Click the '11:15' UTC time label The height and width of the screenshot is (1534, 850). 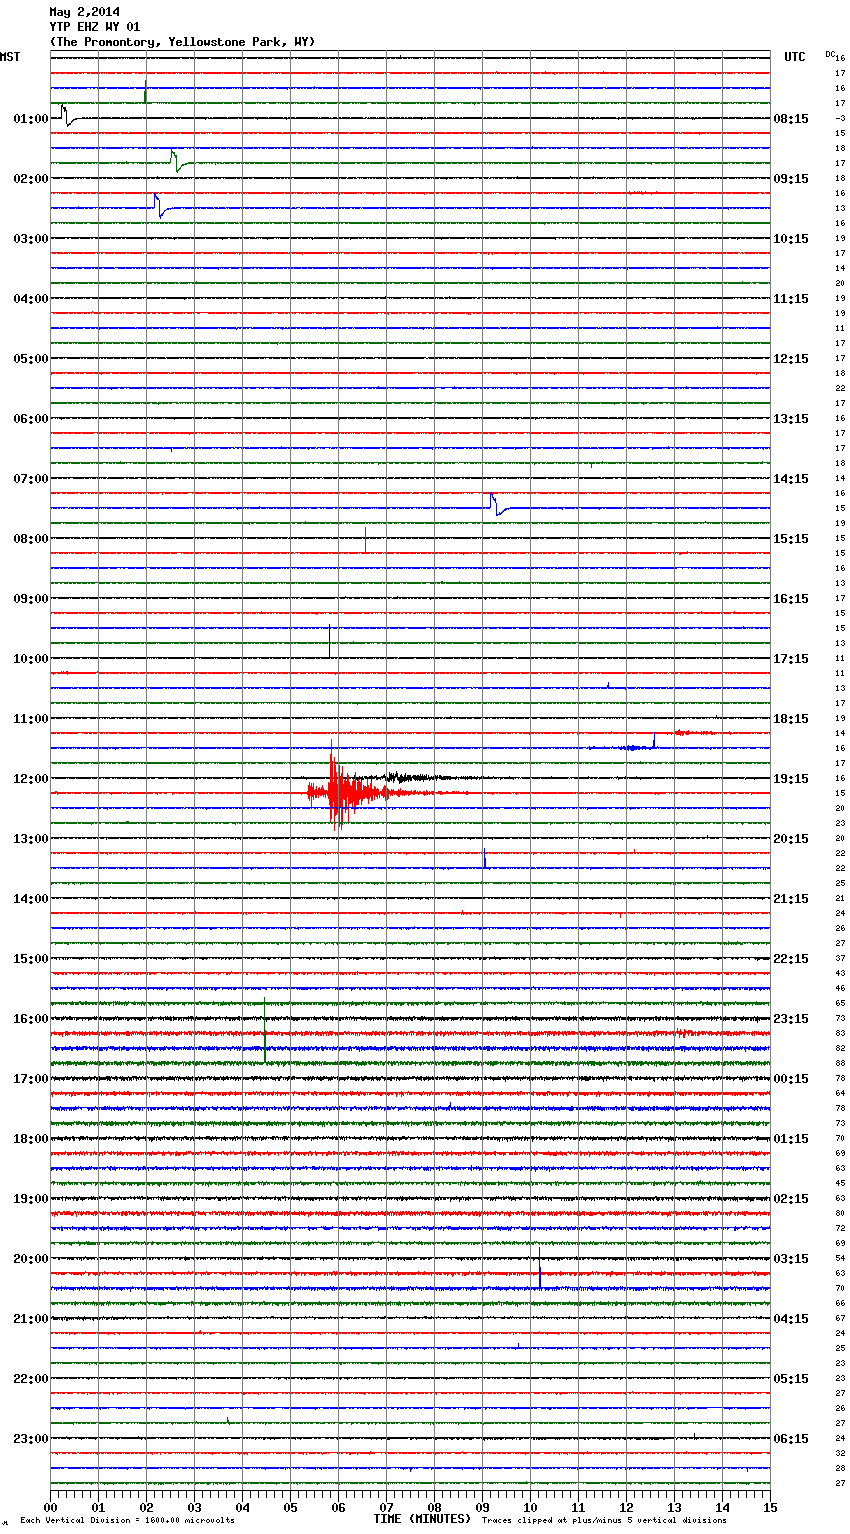[791, 299]
